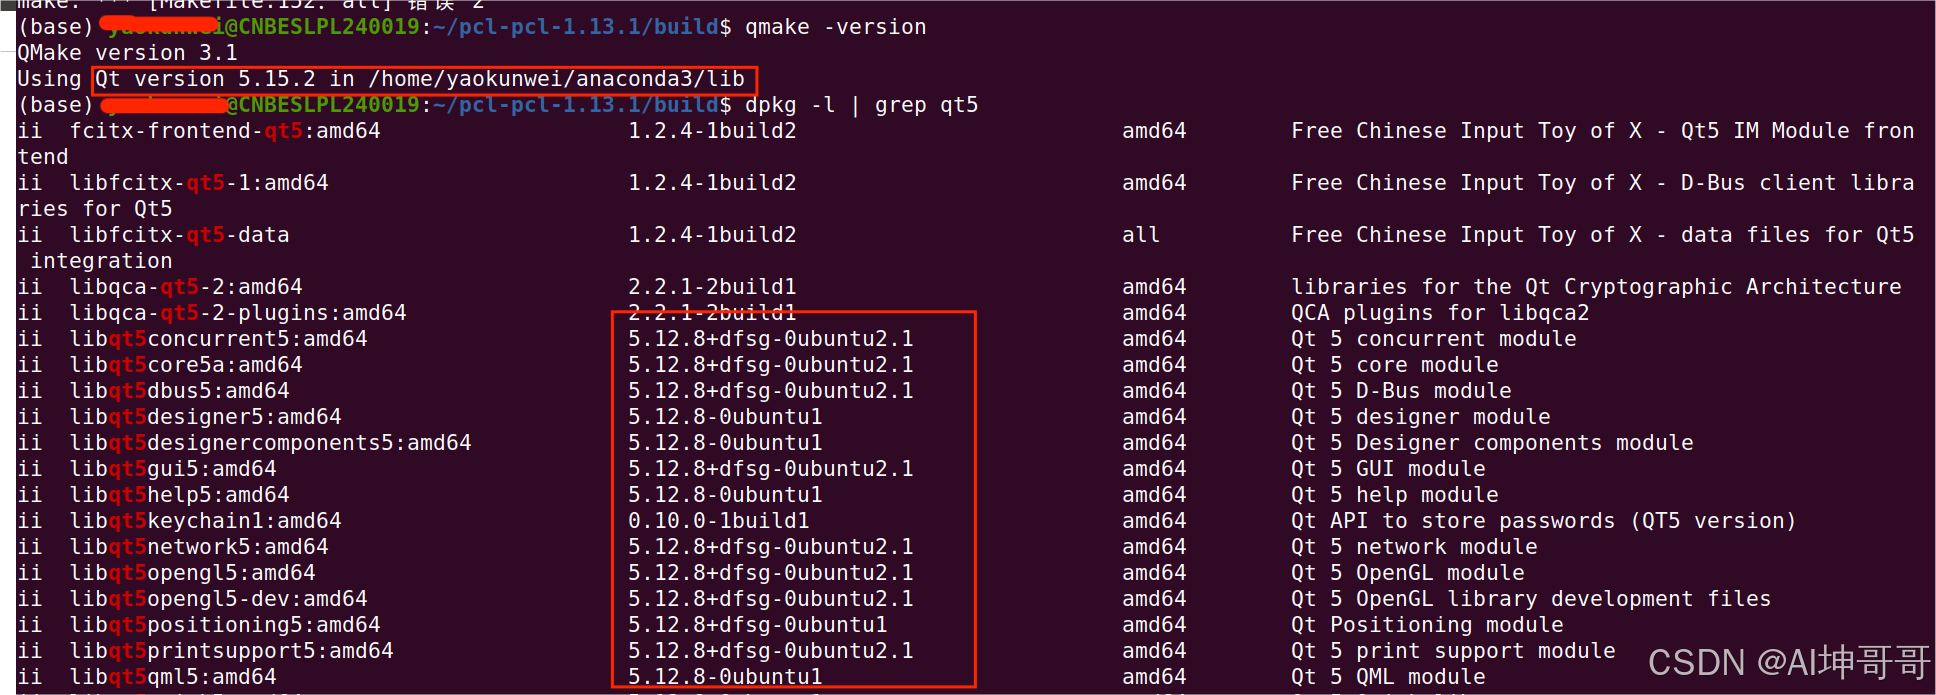1936x695 pixels.
Task: Click version 1.2.4-1build2 of libfcitx-qt5-data
Action: click(712, 235)
